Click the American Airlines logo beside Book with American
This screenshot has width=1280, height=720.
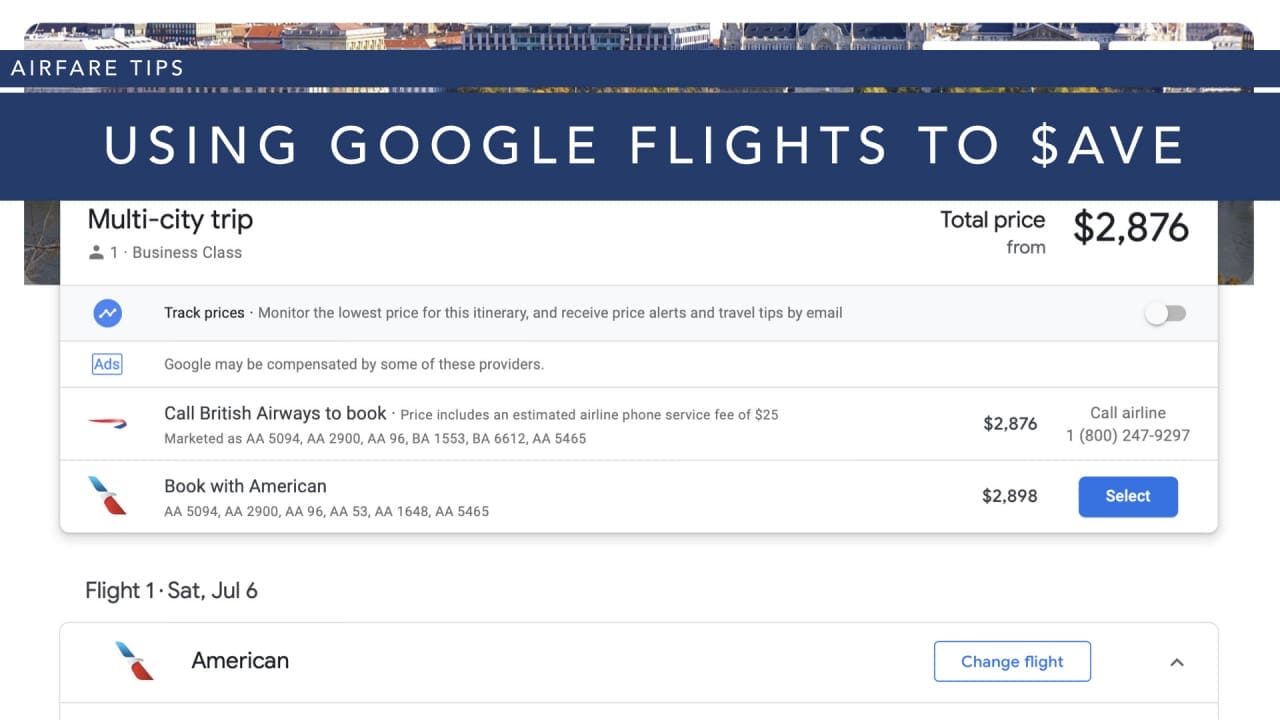pos(107,496)
